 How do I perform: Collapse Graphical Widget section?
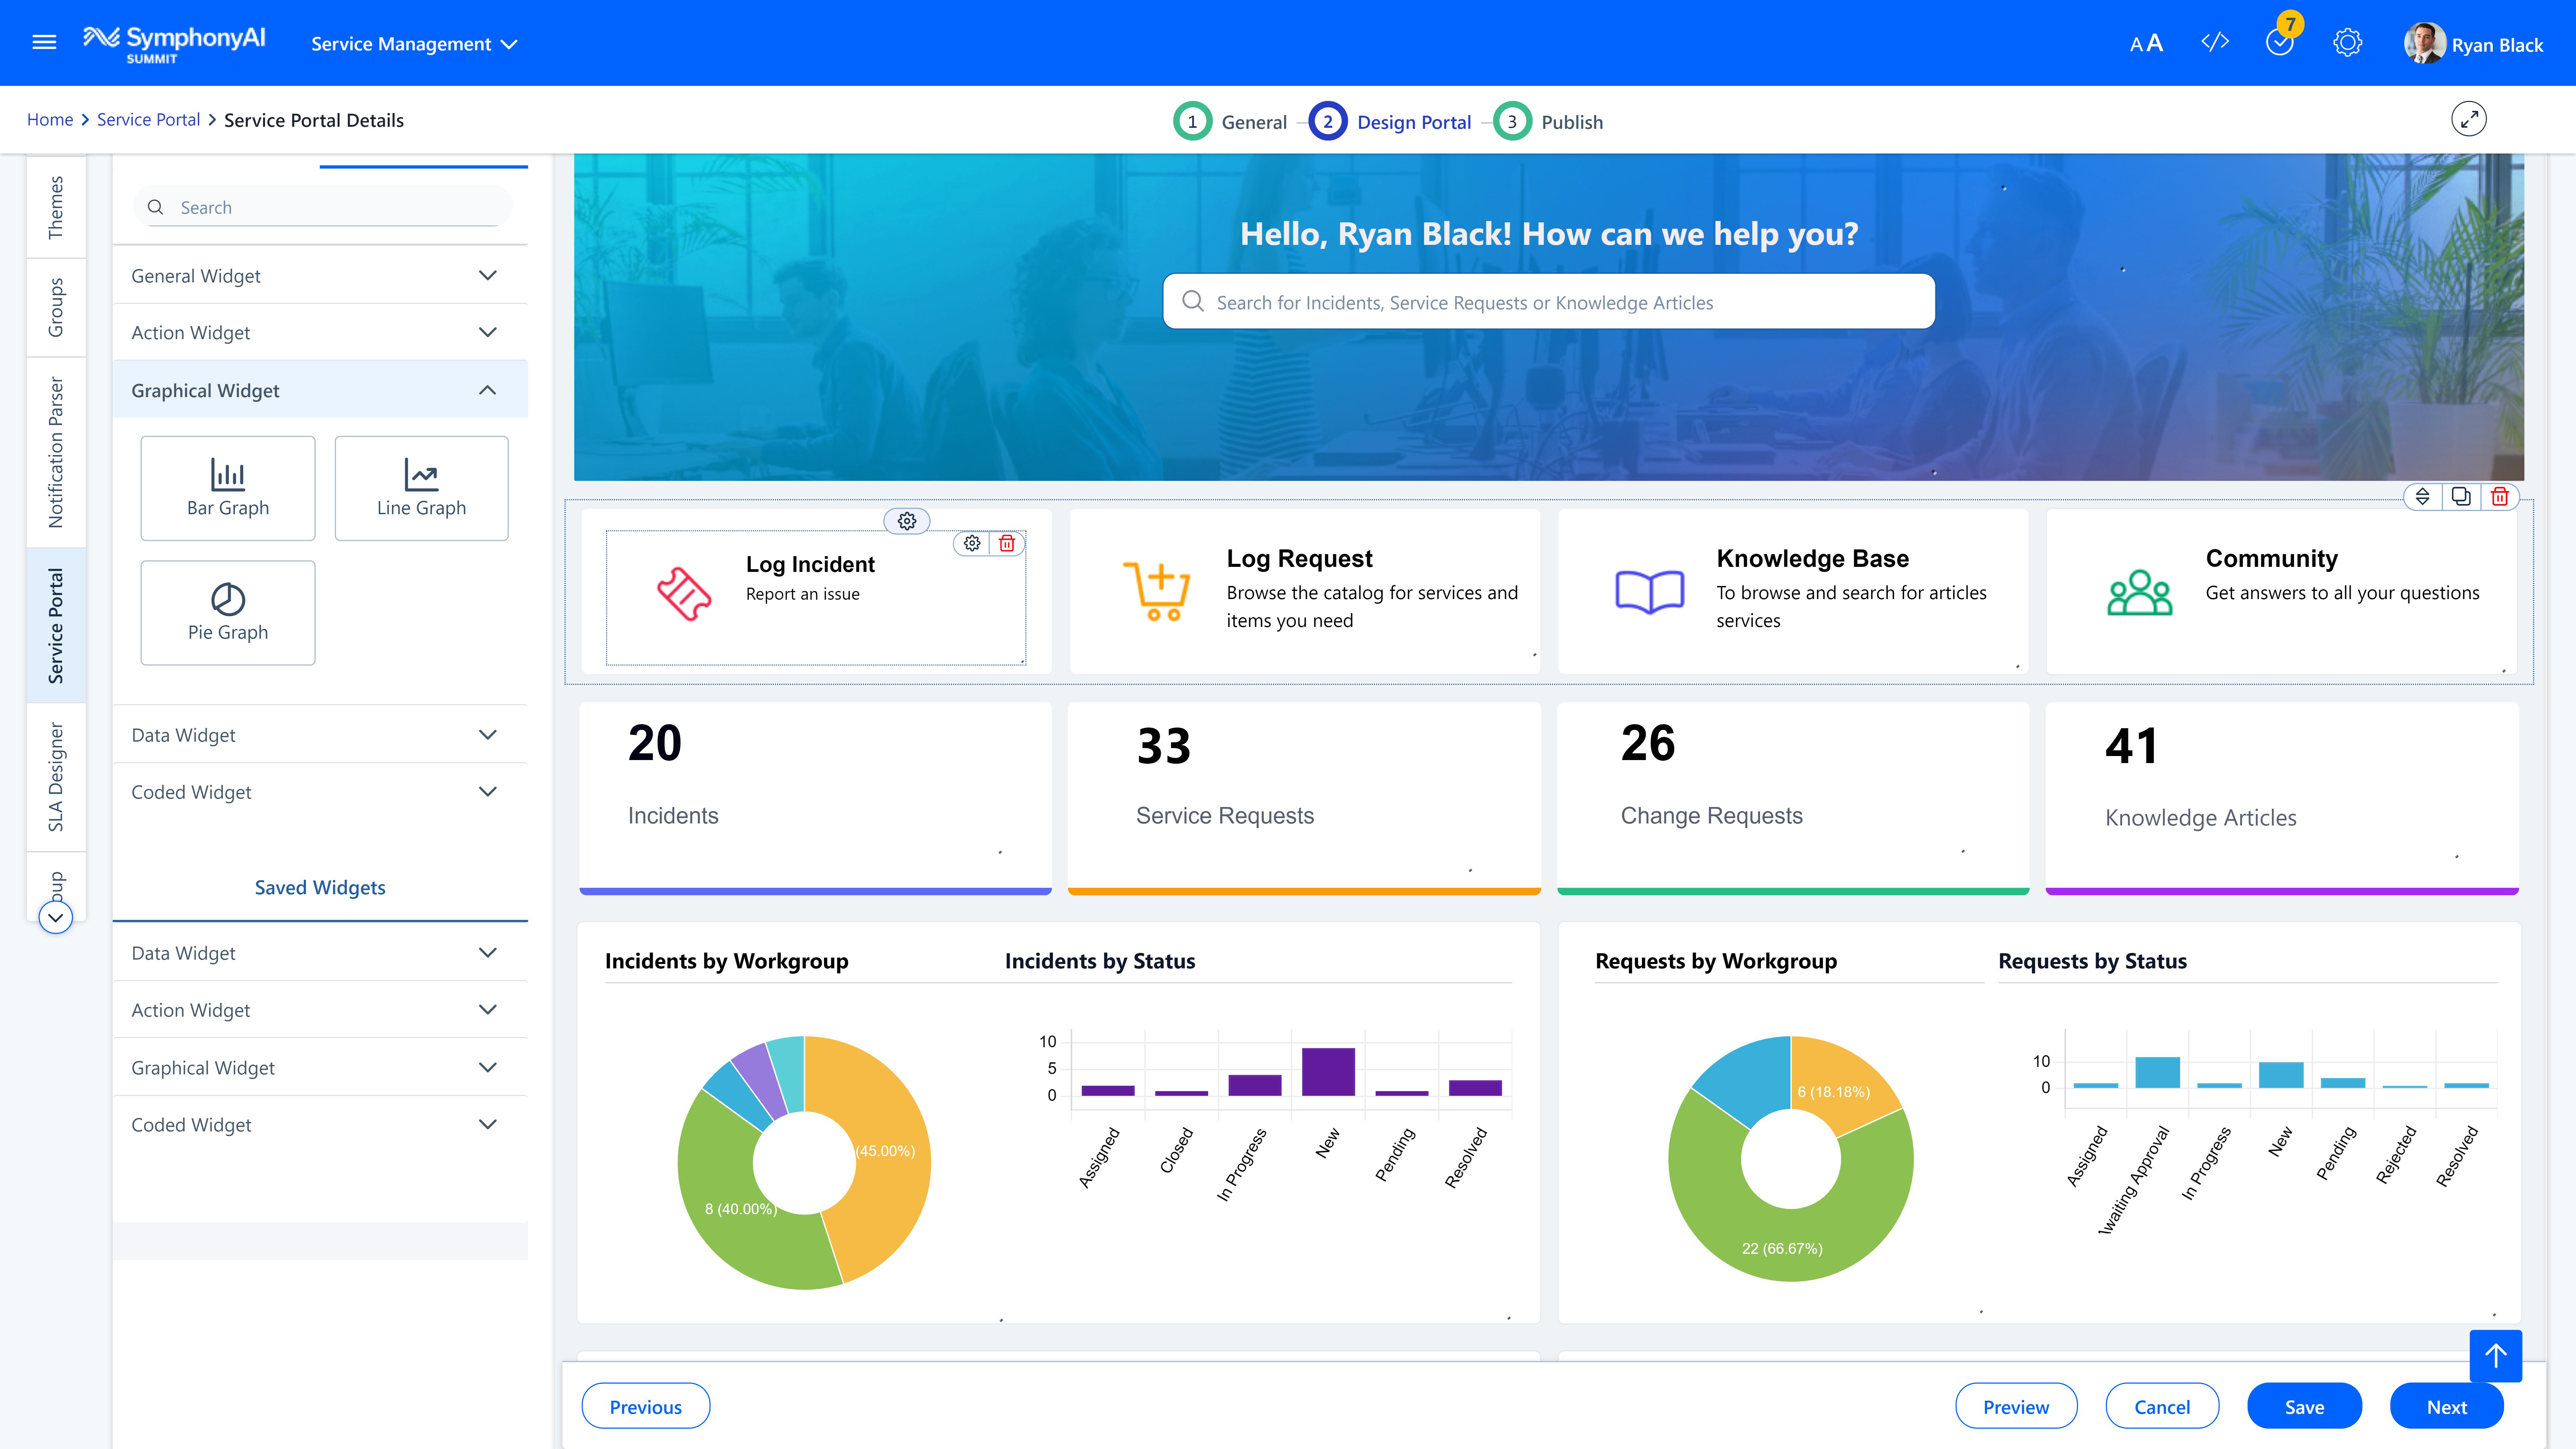[x=320, y=390]
